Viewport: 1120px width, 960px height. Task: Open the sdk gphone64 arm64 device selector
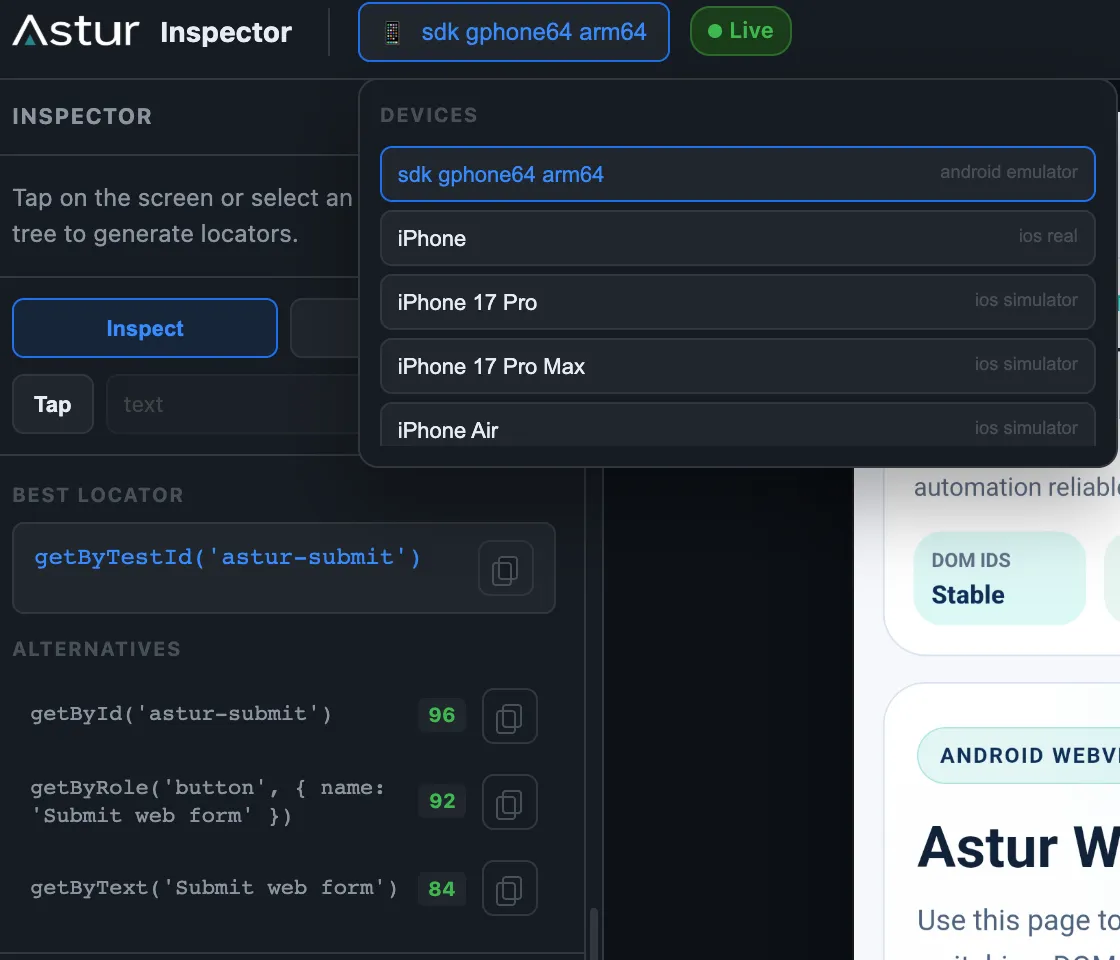[514, 32]
